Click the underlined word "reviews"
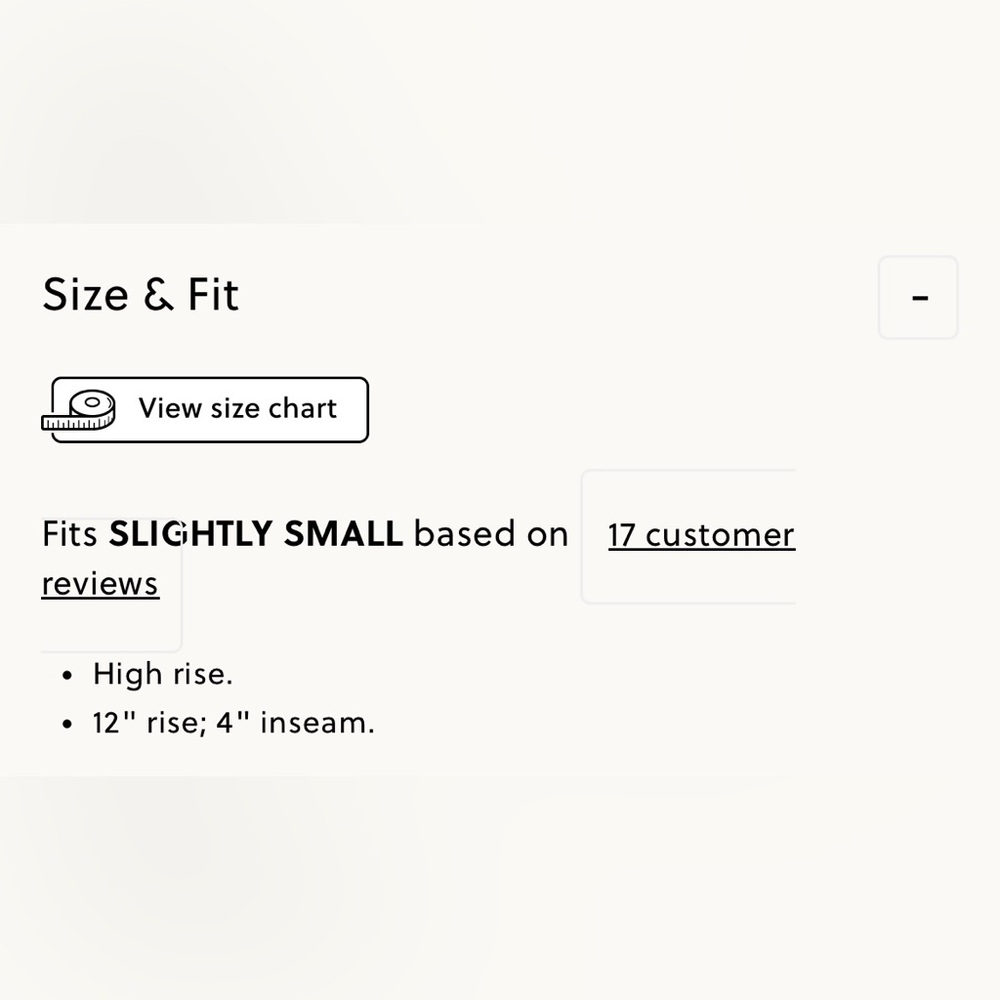Image resolution: width=1000 pixels, height=1000 pixels. (100, 584)
